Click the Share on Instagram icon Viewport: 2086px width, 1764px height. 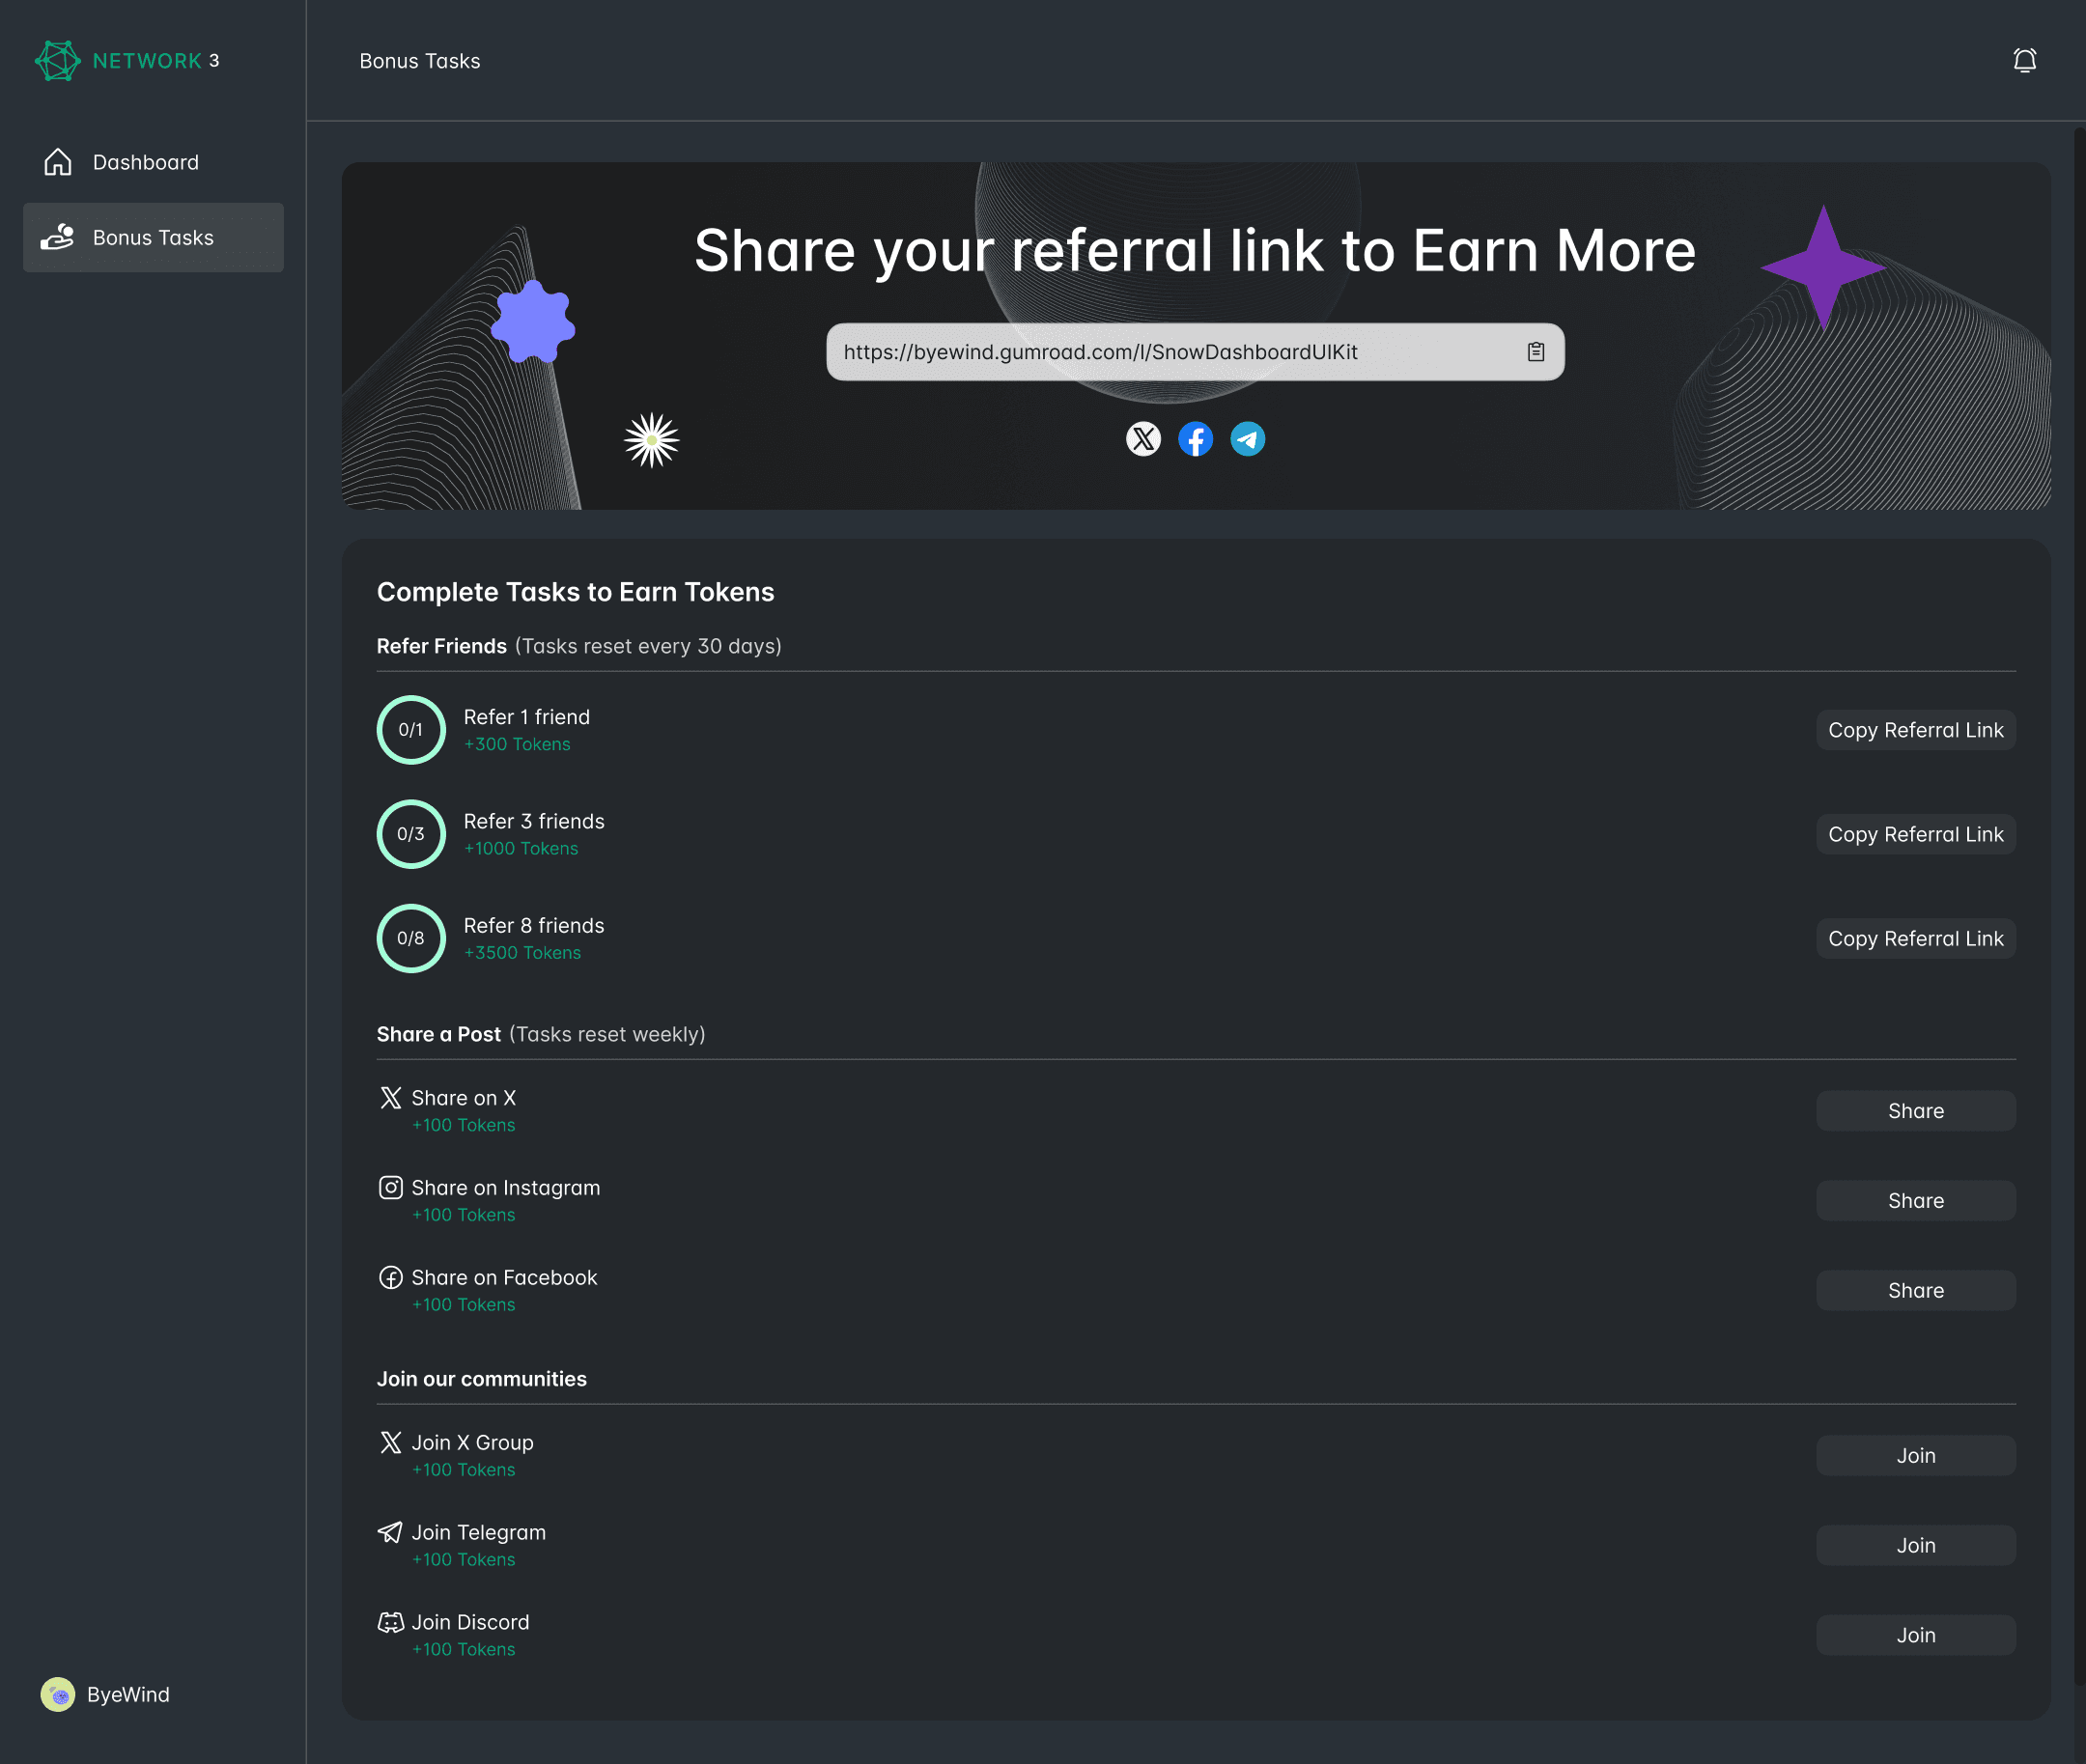[x=390, y=1188]
